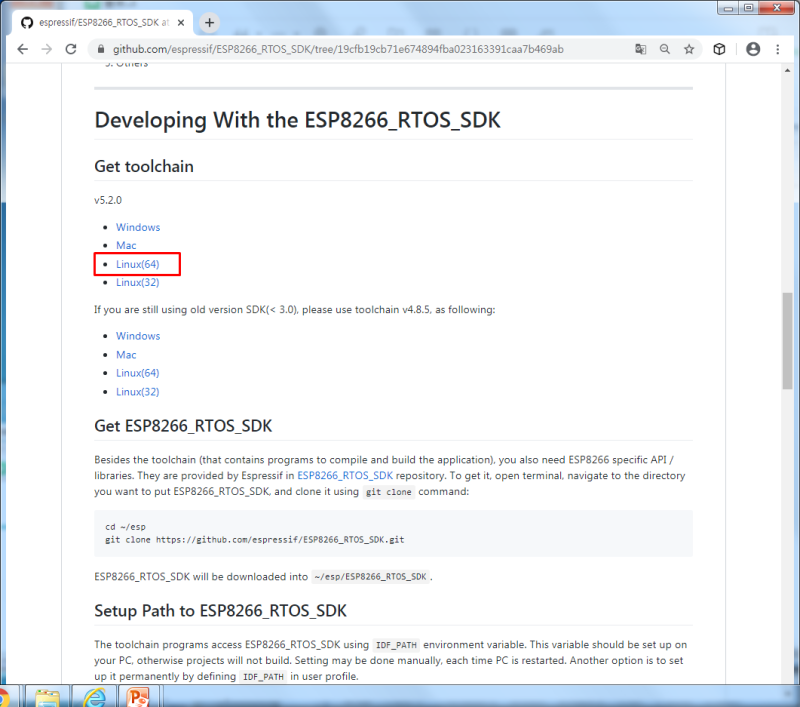Follow the ESP8266_RTOS_SDK repository link

click(345, 475)
